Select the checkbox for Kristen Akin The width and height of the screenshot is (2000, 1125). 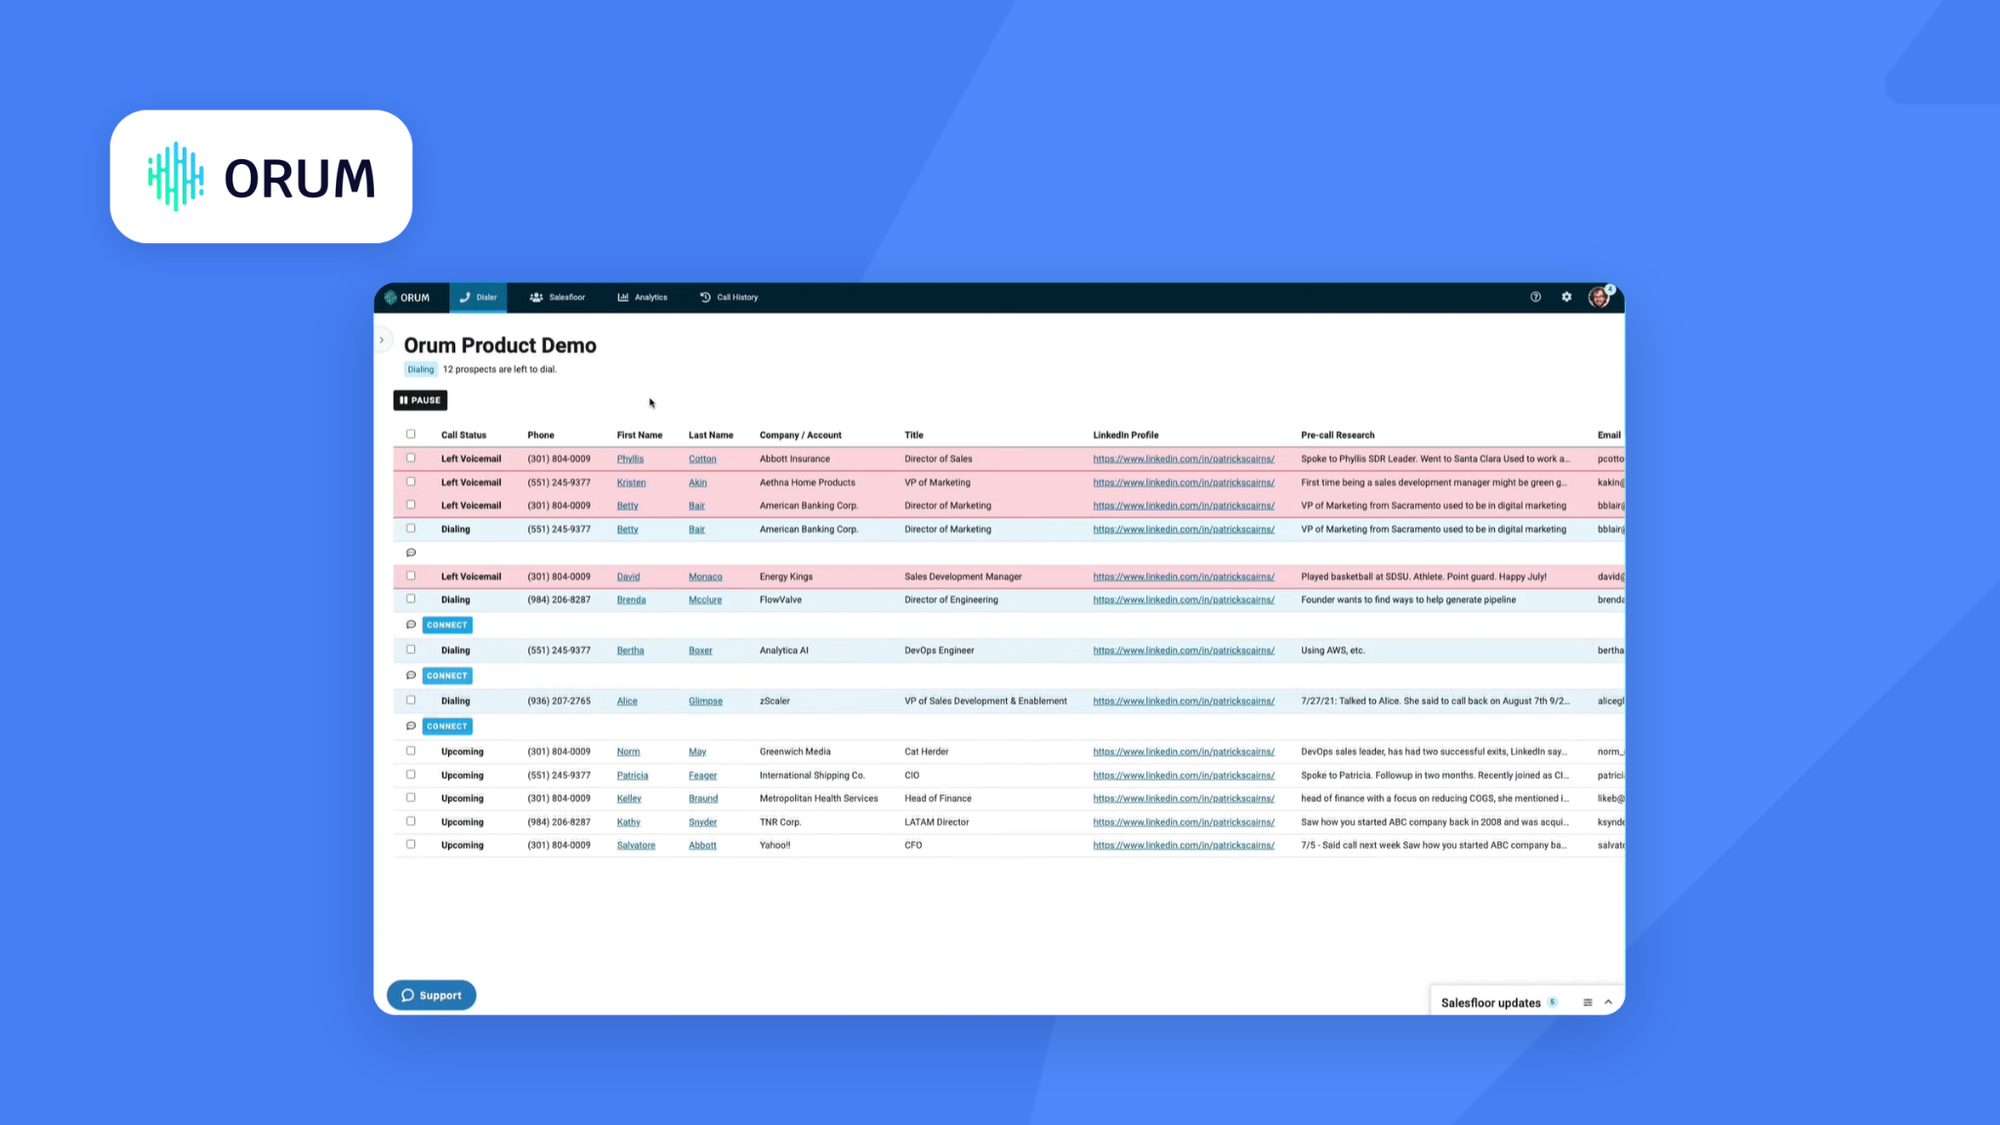(x=411, y=482)
